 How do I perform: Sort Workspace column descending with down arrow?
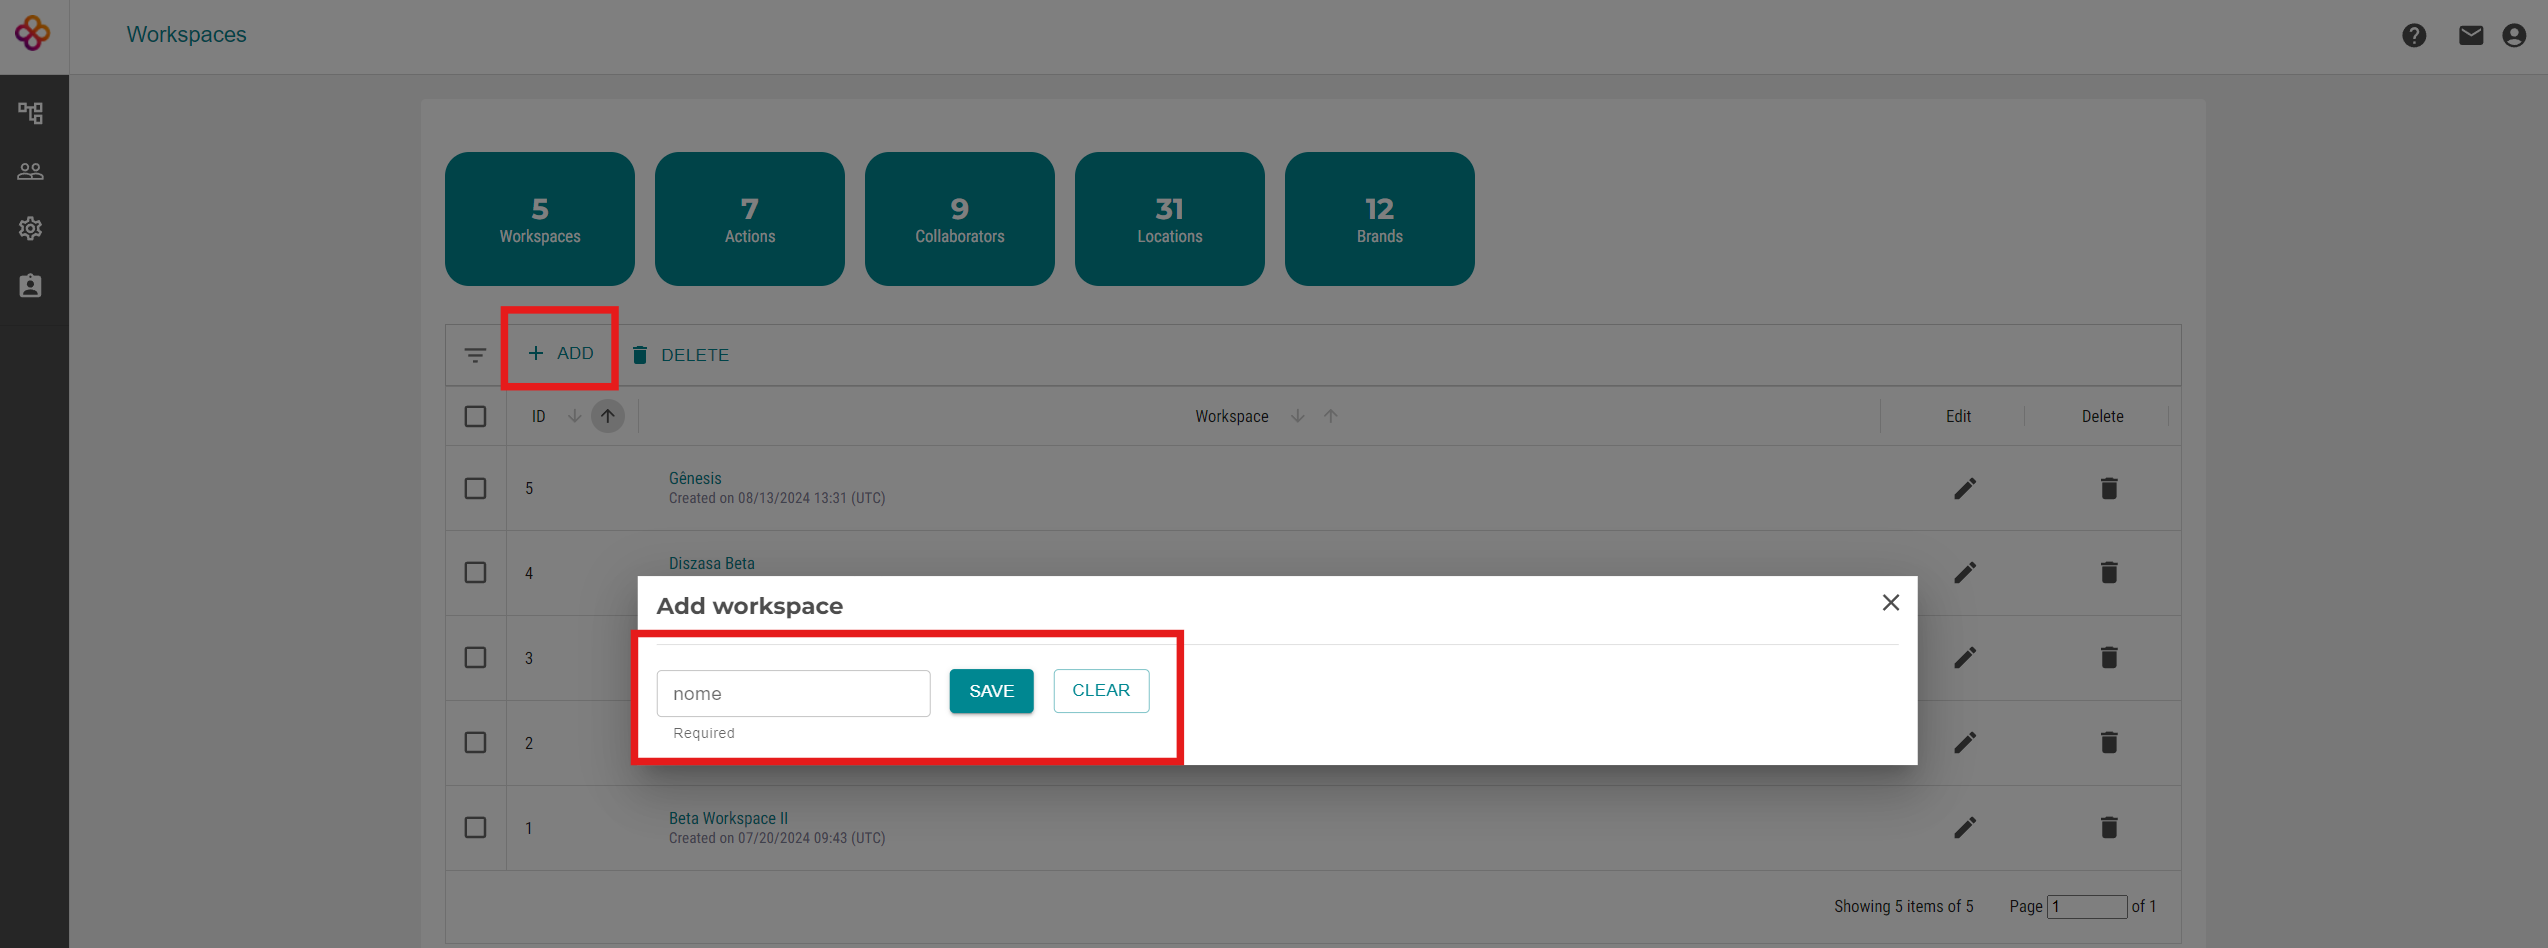click(1297, 416)
